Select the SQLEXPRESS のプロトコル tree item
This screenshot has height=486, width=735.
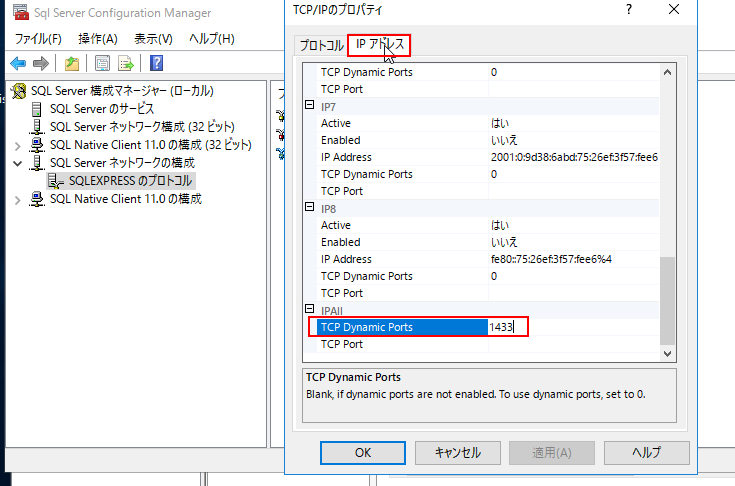click(x=130, y=180)
